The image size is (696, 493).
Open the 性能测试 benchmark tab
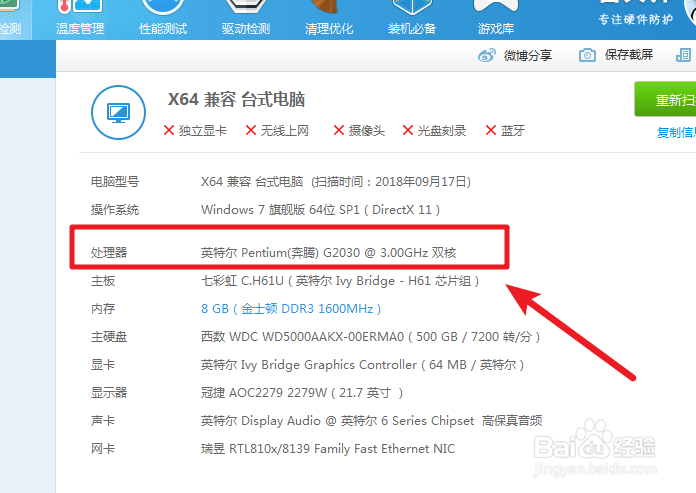(163, 19)
